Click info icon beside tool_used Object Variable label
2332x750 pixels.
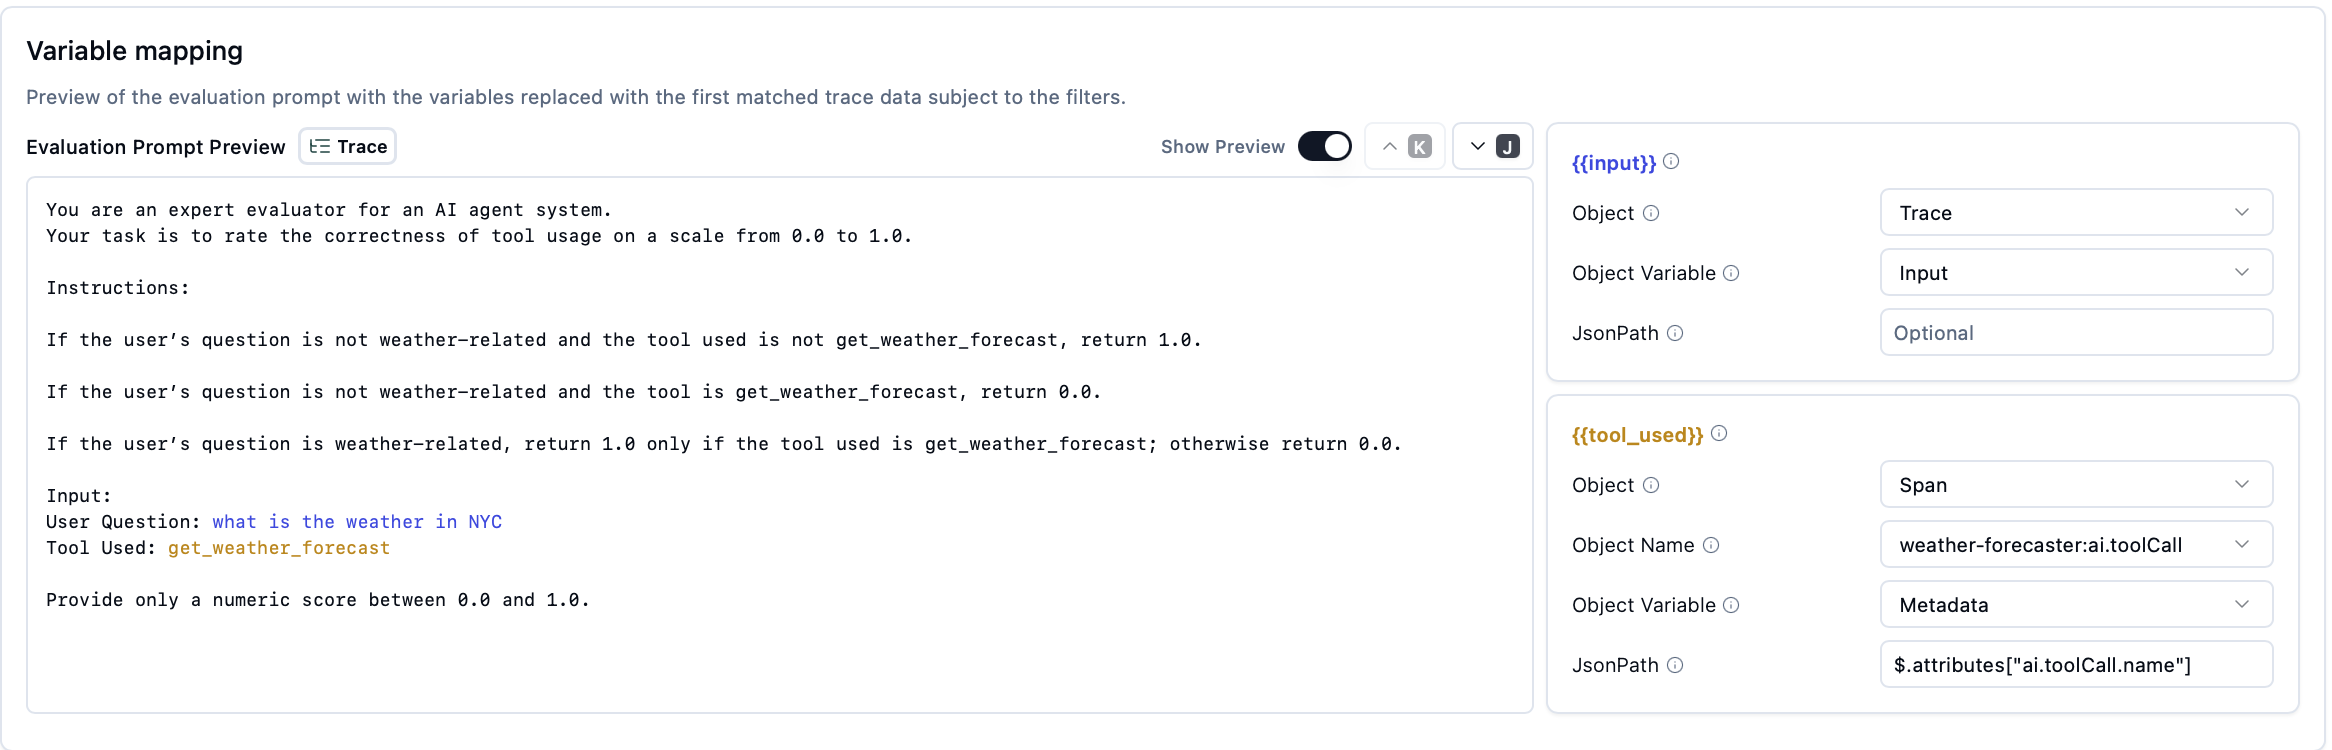click(x=1731, y=605)
